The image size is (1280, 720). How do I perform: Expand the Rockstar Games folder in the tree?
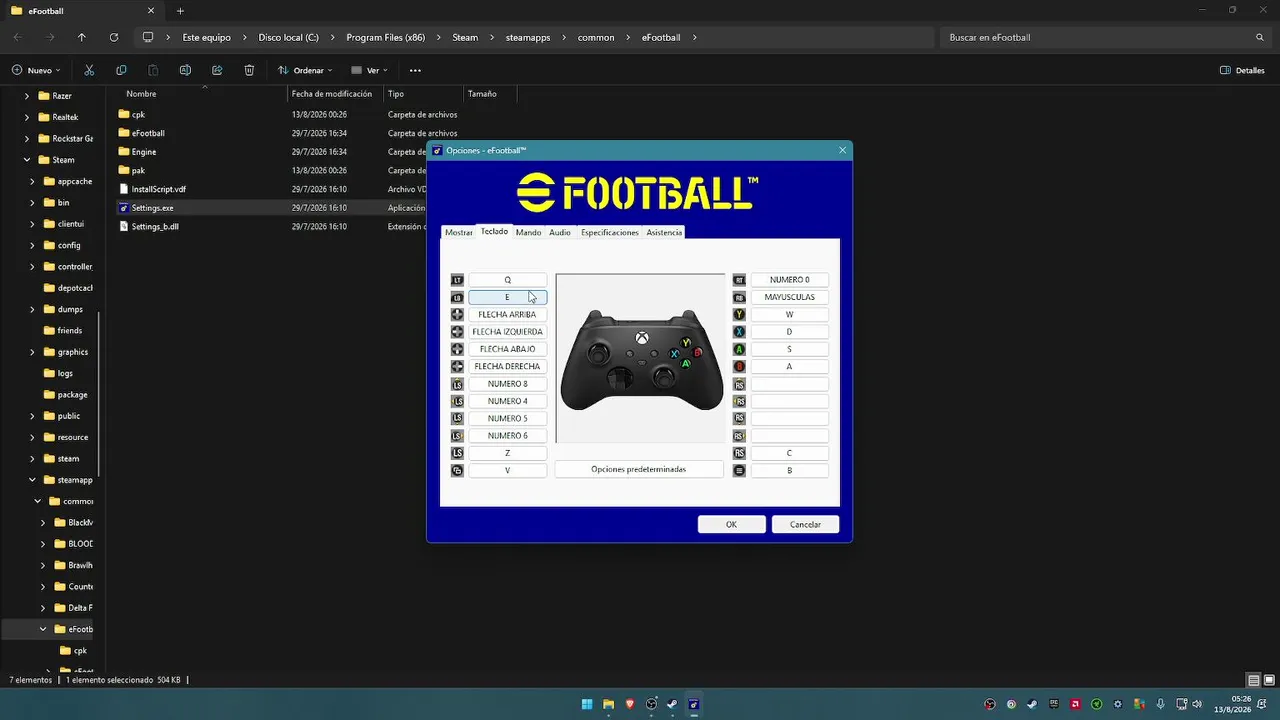[27, 139]
